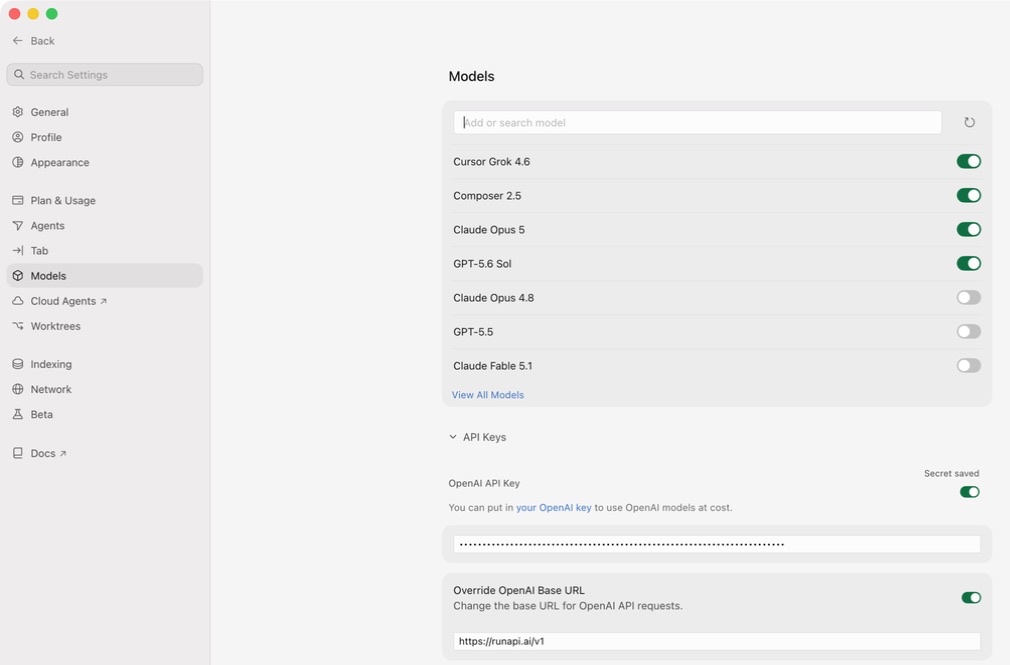Viewport: 1010px width, 665px height.
Task: Select Agents in the sidebar
Action: point(105,226)
